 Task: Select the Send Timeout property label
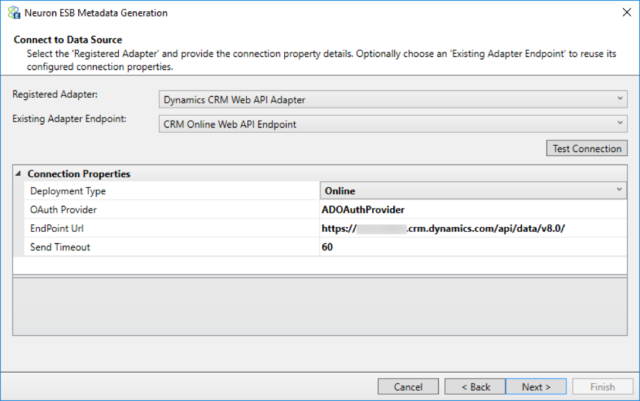60,247
